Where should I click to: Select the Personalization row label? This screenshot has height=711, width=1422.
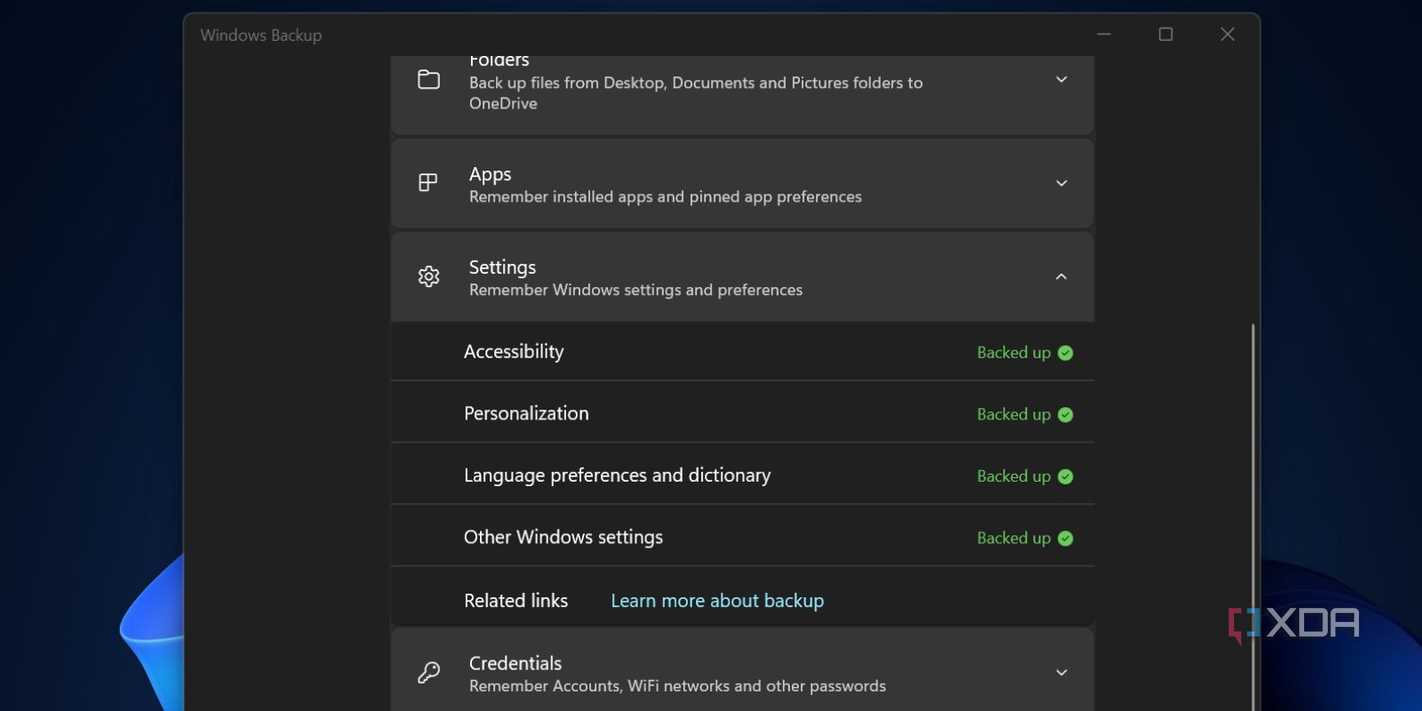tap(526, 413)
